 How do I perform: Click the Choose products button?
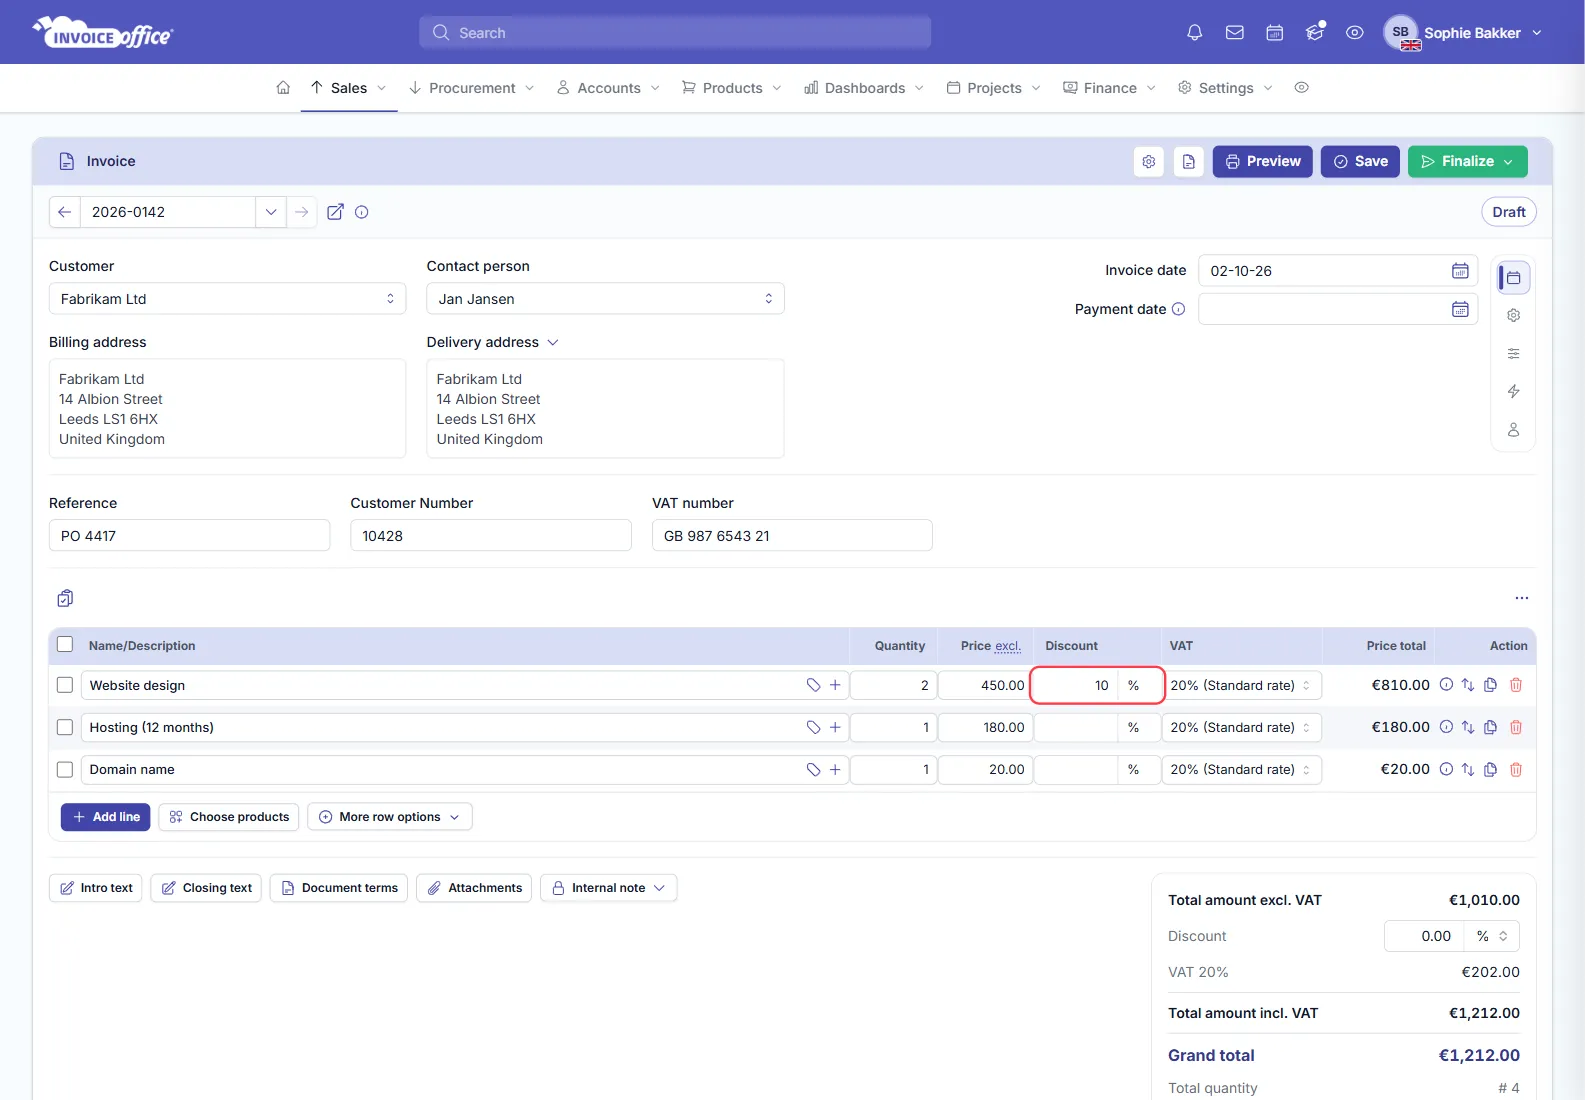coord(229,817)
